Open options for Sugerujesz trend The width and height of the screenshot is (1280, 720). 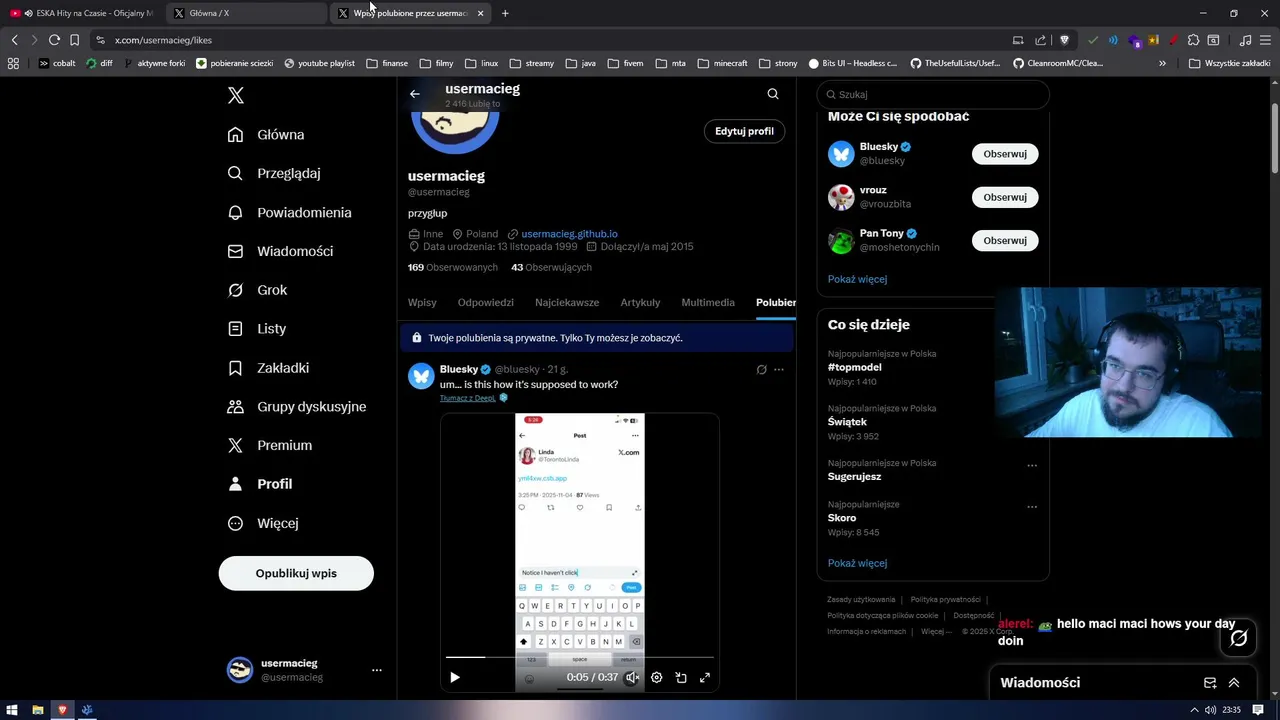point(1032,465)
